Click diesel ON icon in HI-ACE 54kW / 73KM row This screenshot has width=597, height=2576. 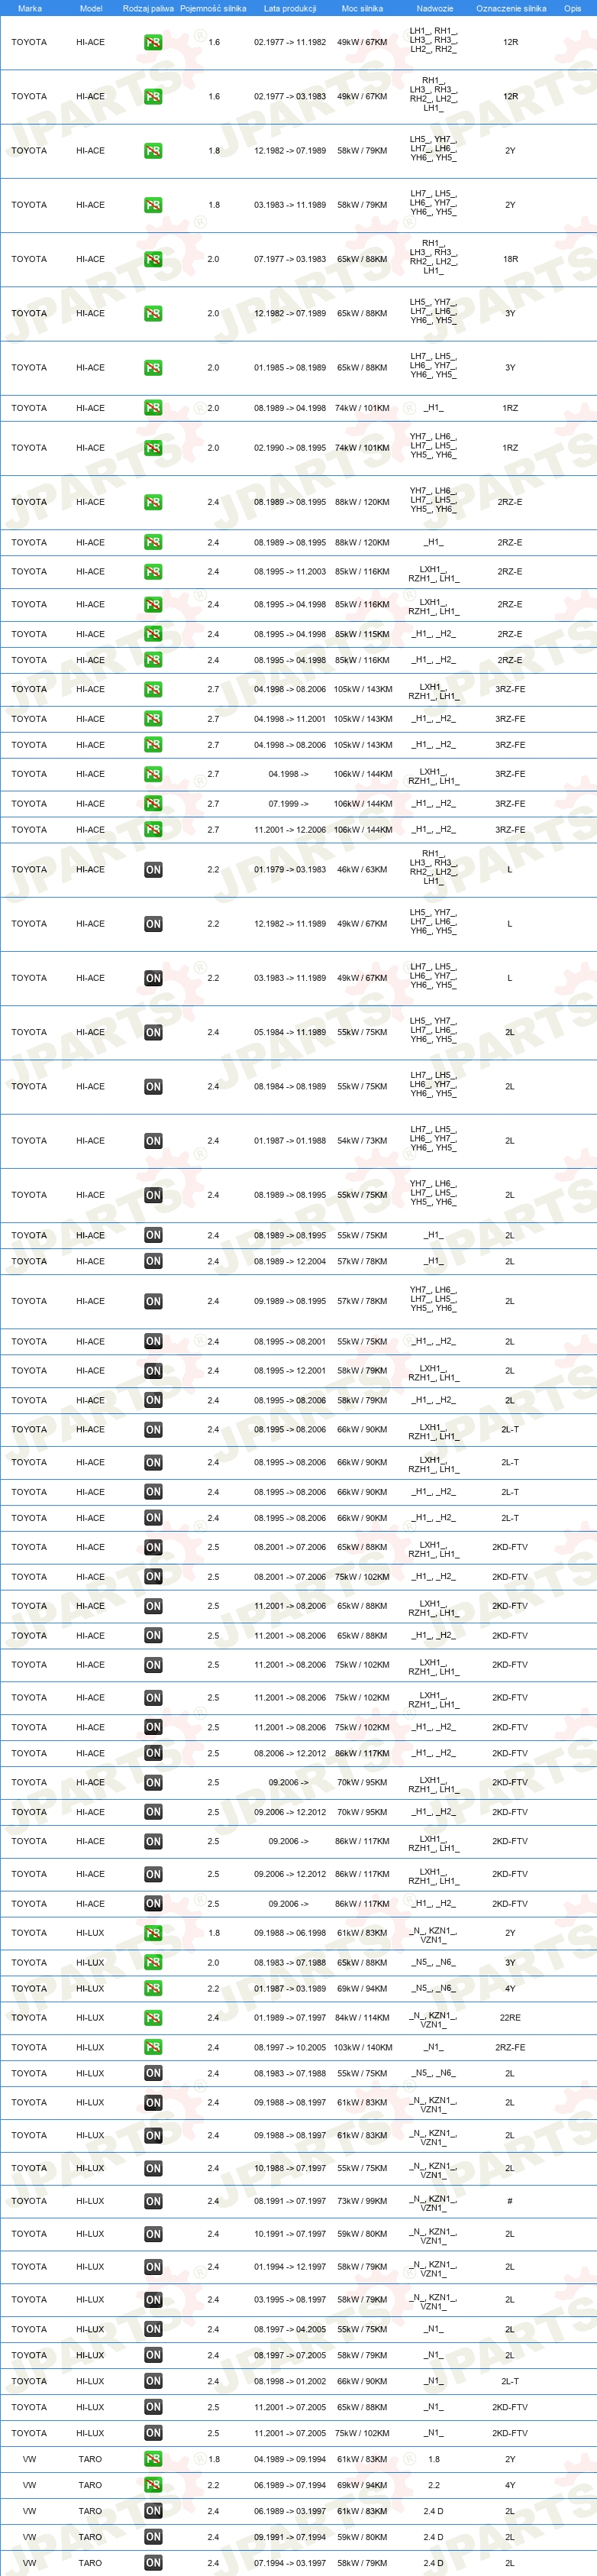pos(153,1141)
